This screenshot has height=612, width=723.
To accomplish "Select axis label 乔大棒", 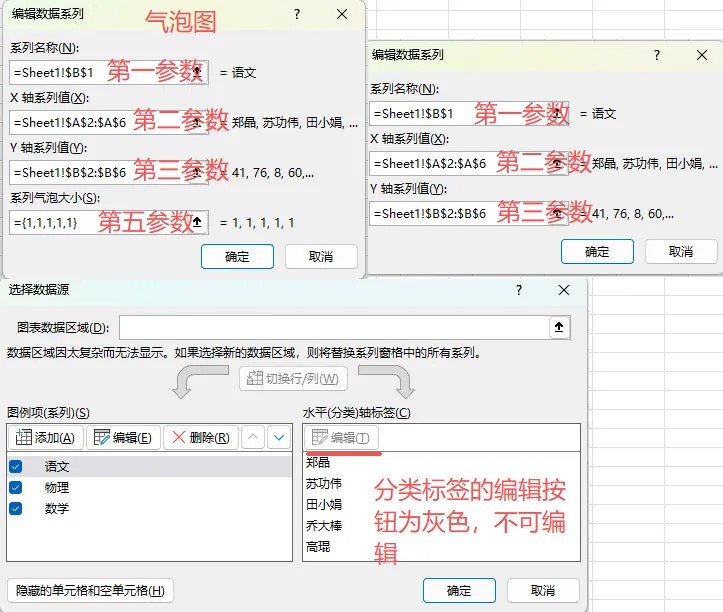I will pyautogui.click(x=324, y=526).
